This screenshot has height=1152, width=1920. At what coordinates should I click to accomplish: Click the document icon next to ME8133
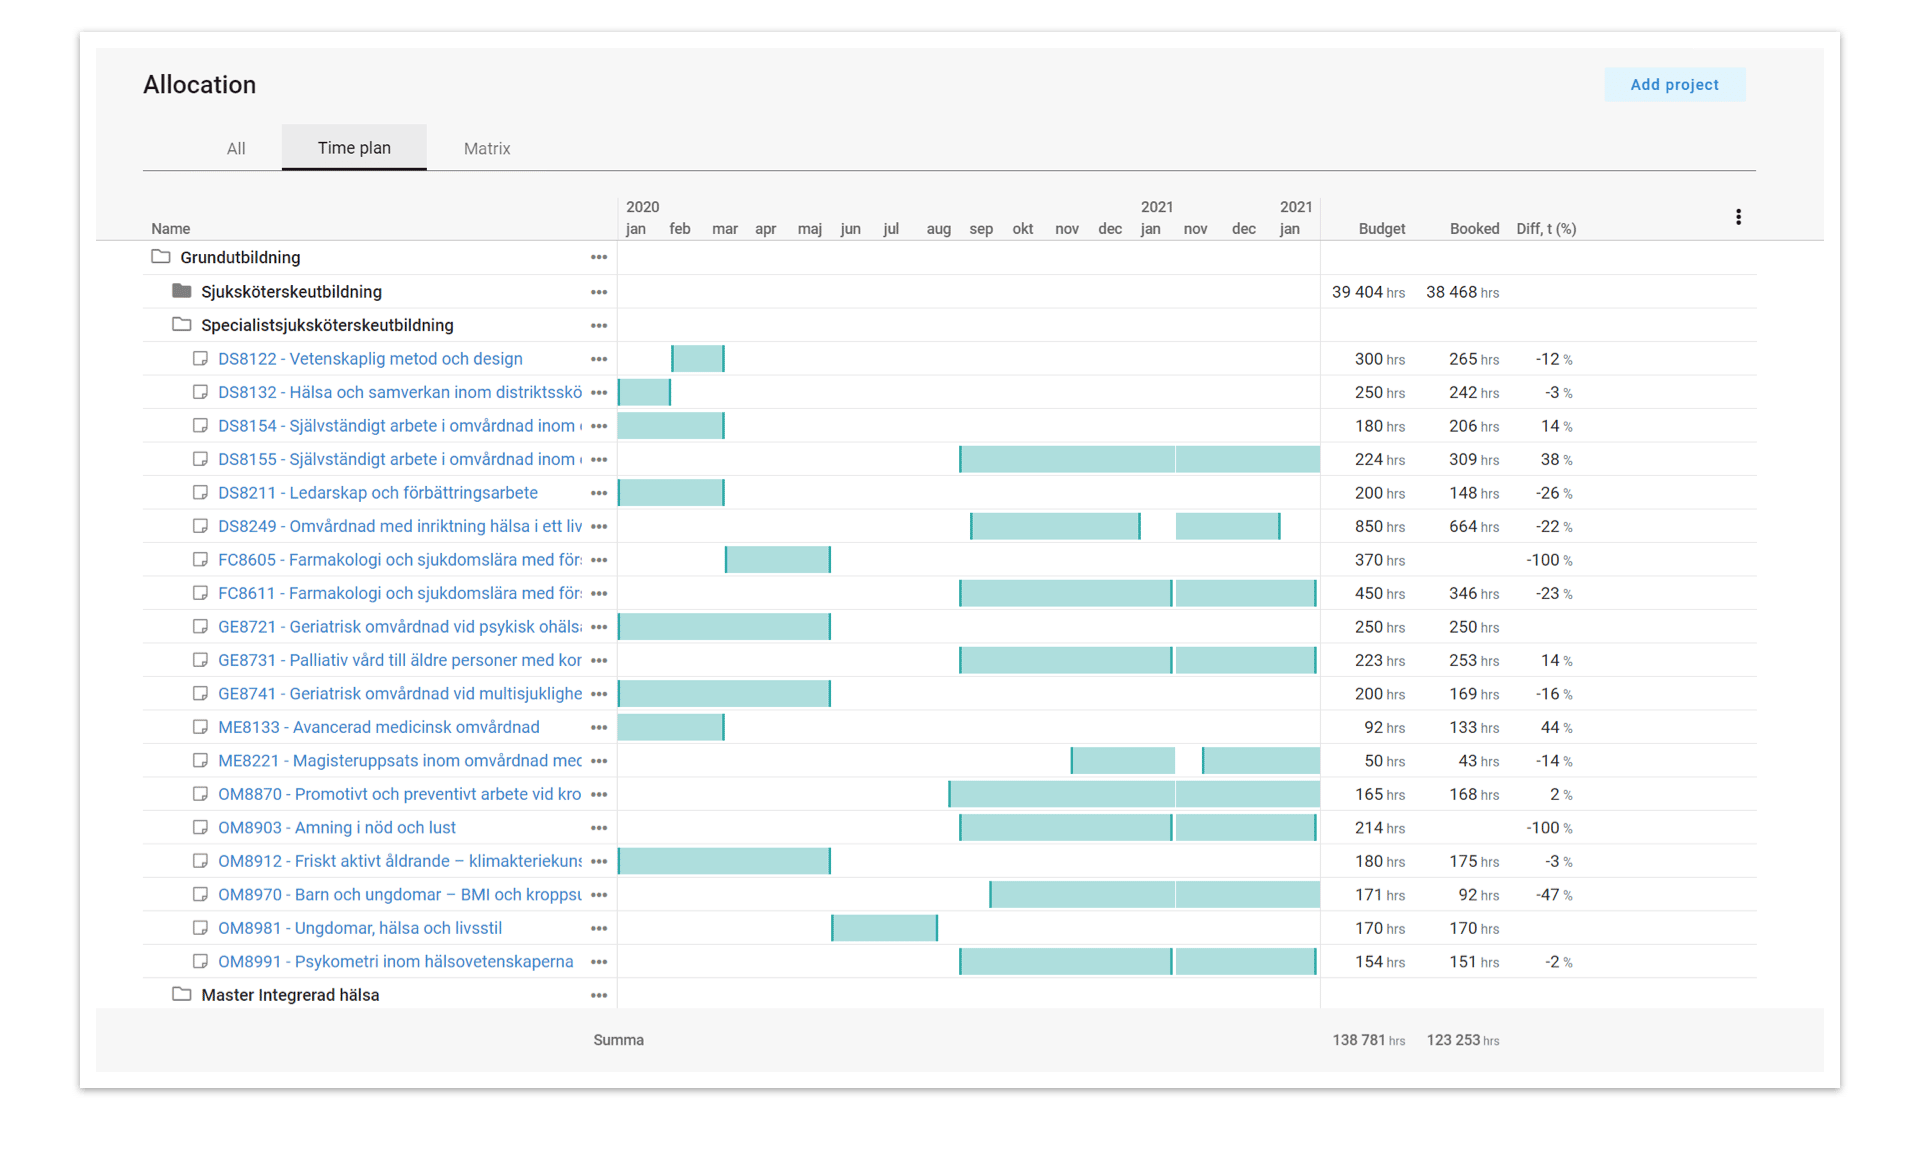[200, 727]
